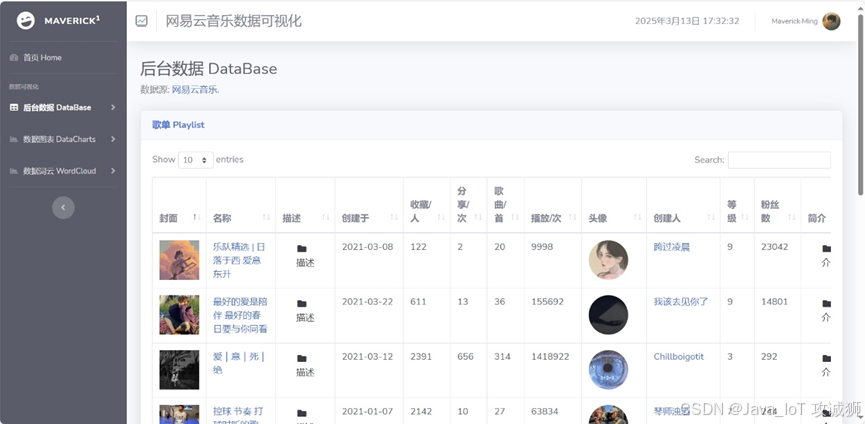Open creator Chillboigotit profile link

point(679,357)
